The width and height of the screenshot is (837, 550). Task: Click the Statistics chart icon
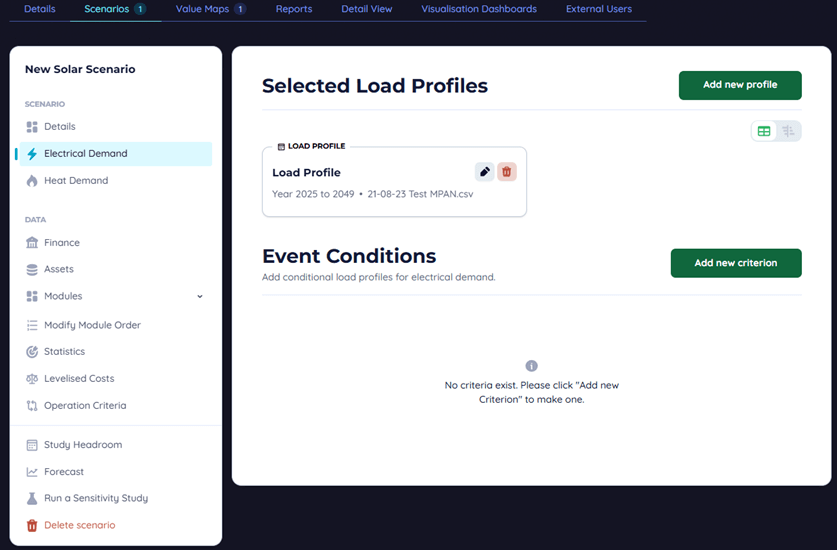click(32, 351)
